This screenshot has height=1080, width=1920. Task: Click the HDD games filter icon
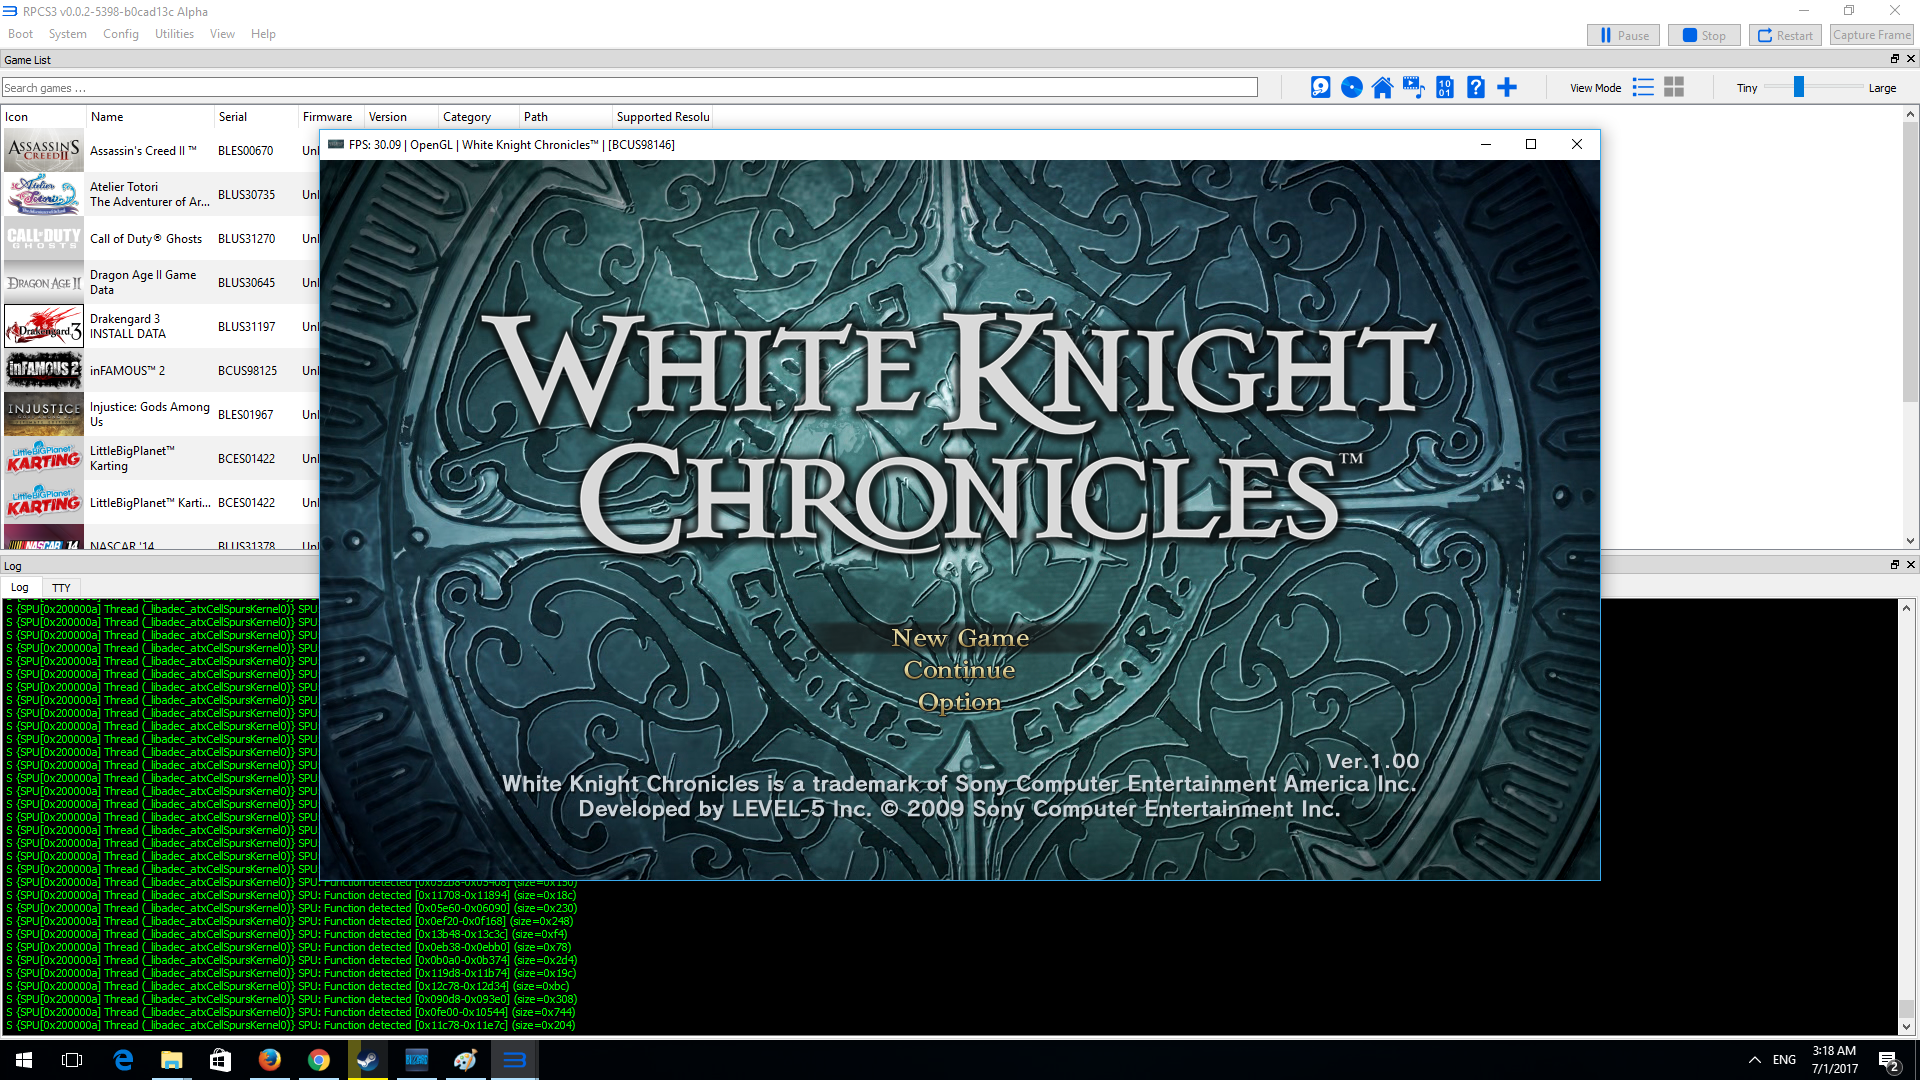click(1320, 88)
